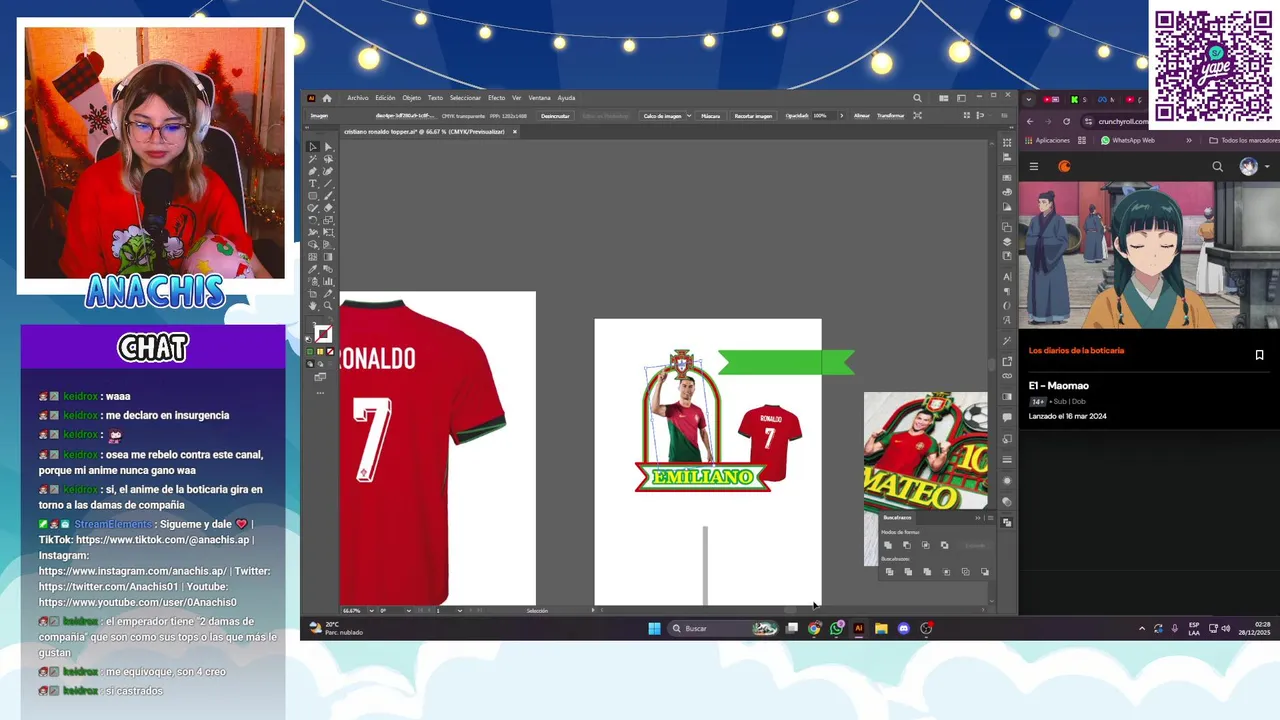Select the Shape Builder tool
This screenshot has width=1280, height=720.
(x=313, y=244)
